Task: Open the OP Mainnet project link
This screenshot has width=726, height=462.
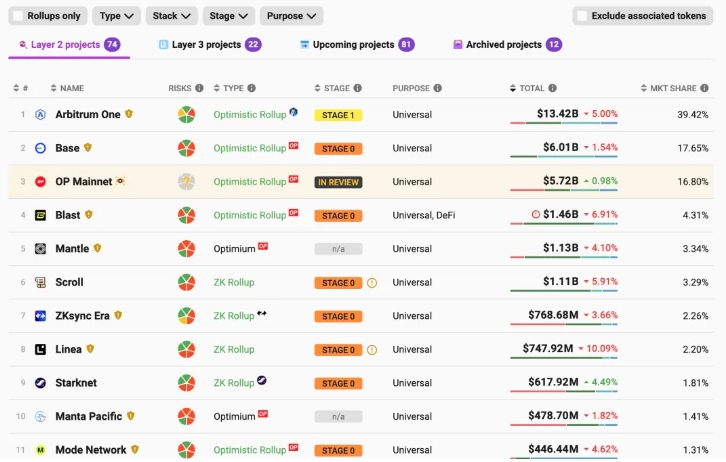Action: (83, 182)
